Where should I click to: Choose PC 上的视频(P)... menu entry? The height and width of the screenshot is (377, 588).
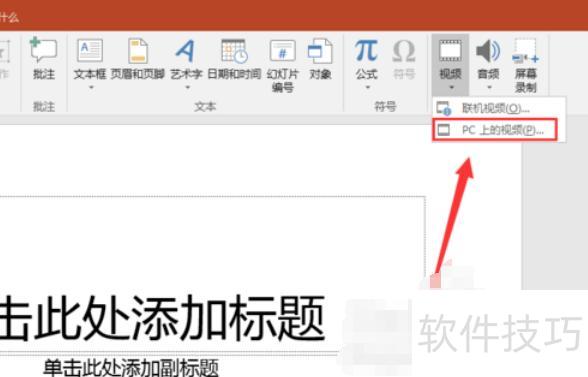tap(495, 130)
